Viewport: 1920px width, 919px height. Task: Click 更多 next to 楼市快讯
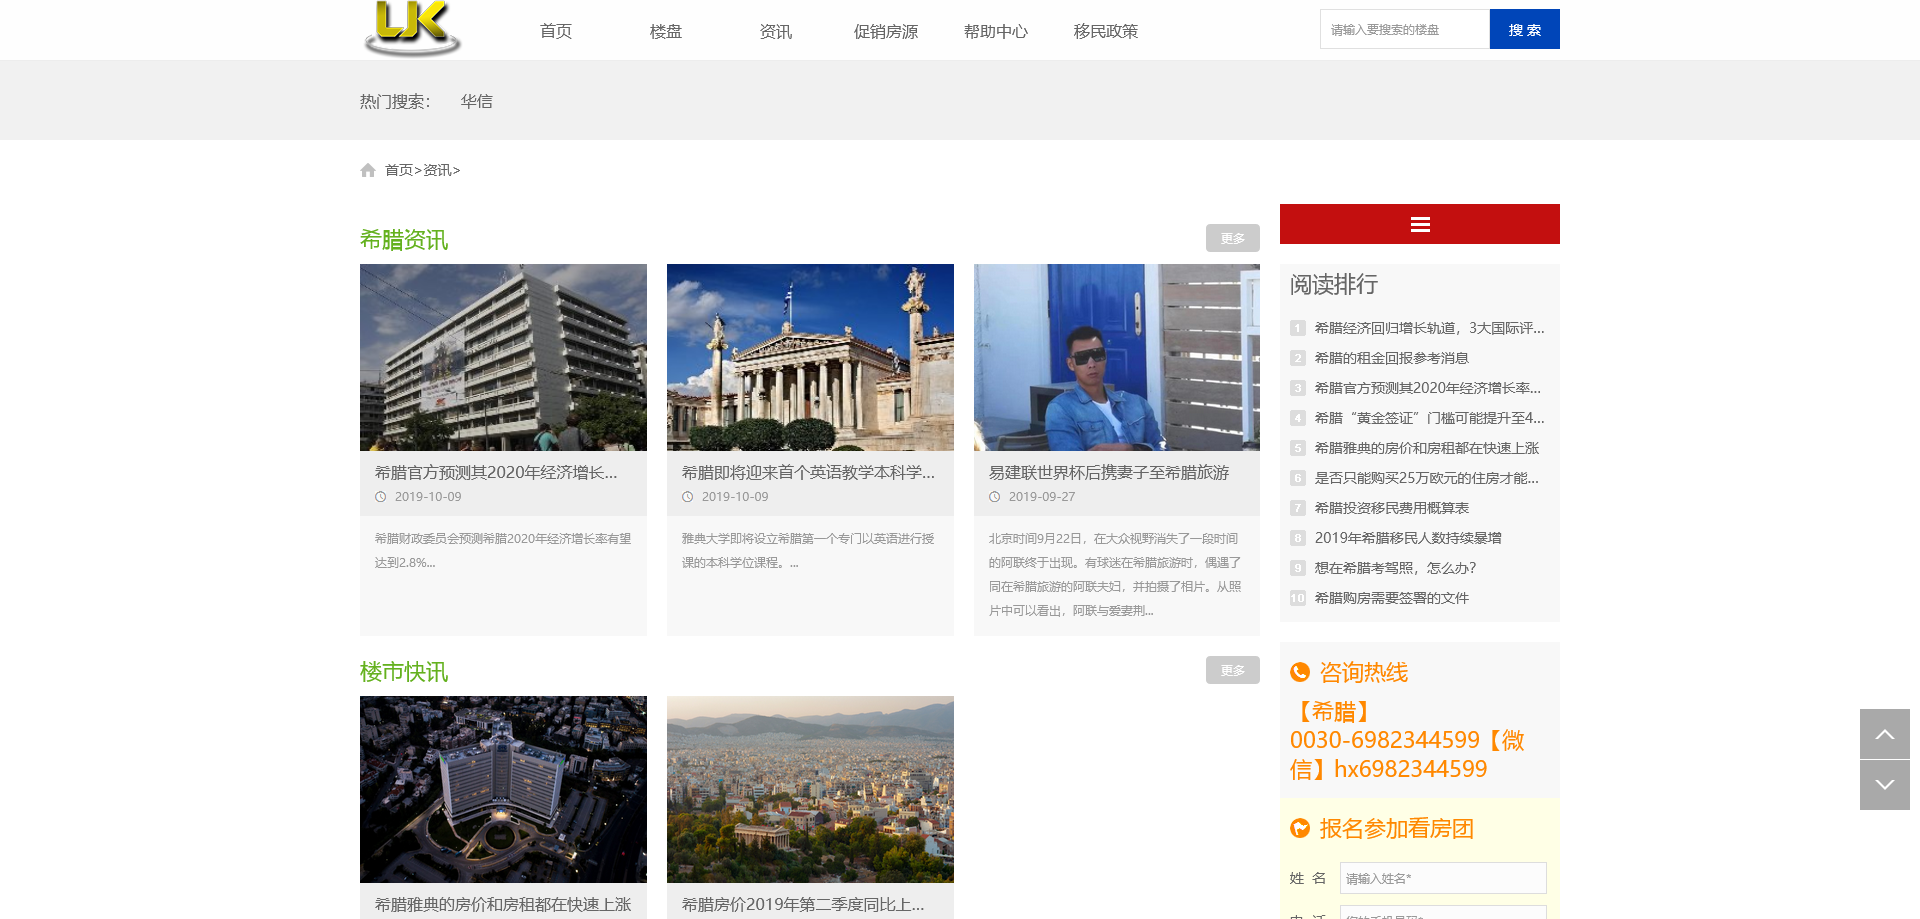click(1232, 670)
